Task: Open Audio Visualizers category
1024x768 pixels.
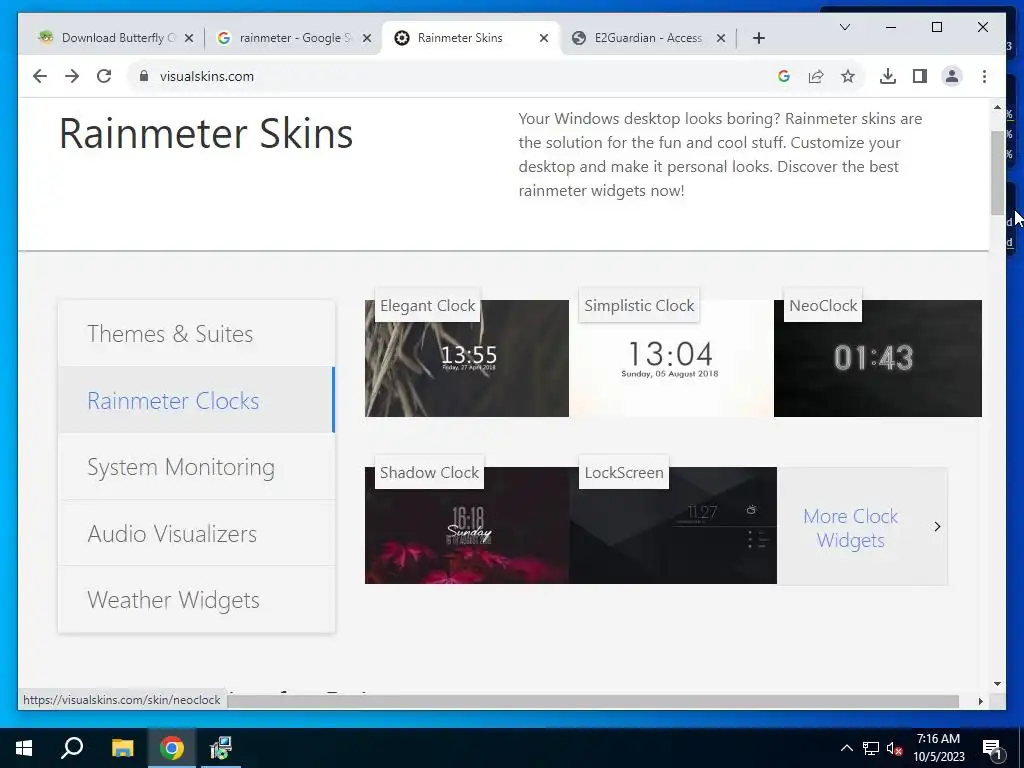Action: (x=197, y=534)
